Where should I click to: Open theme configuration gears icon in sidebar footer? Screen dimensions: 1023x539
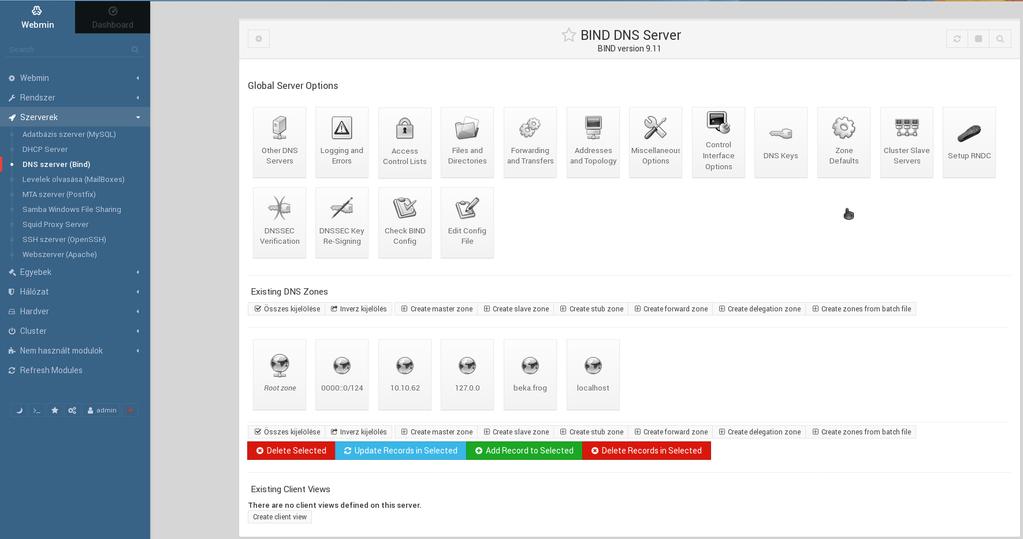pyautogui.click(x=72, y=410)
